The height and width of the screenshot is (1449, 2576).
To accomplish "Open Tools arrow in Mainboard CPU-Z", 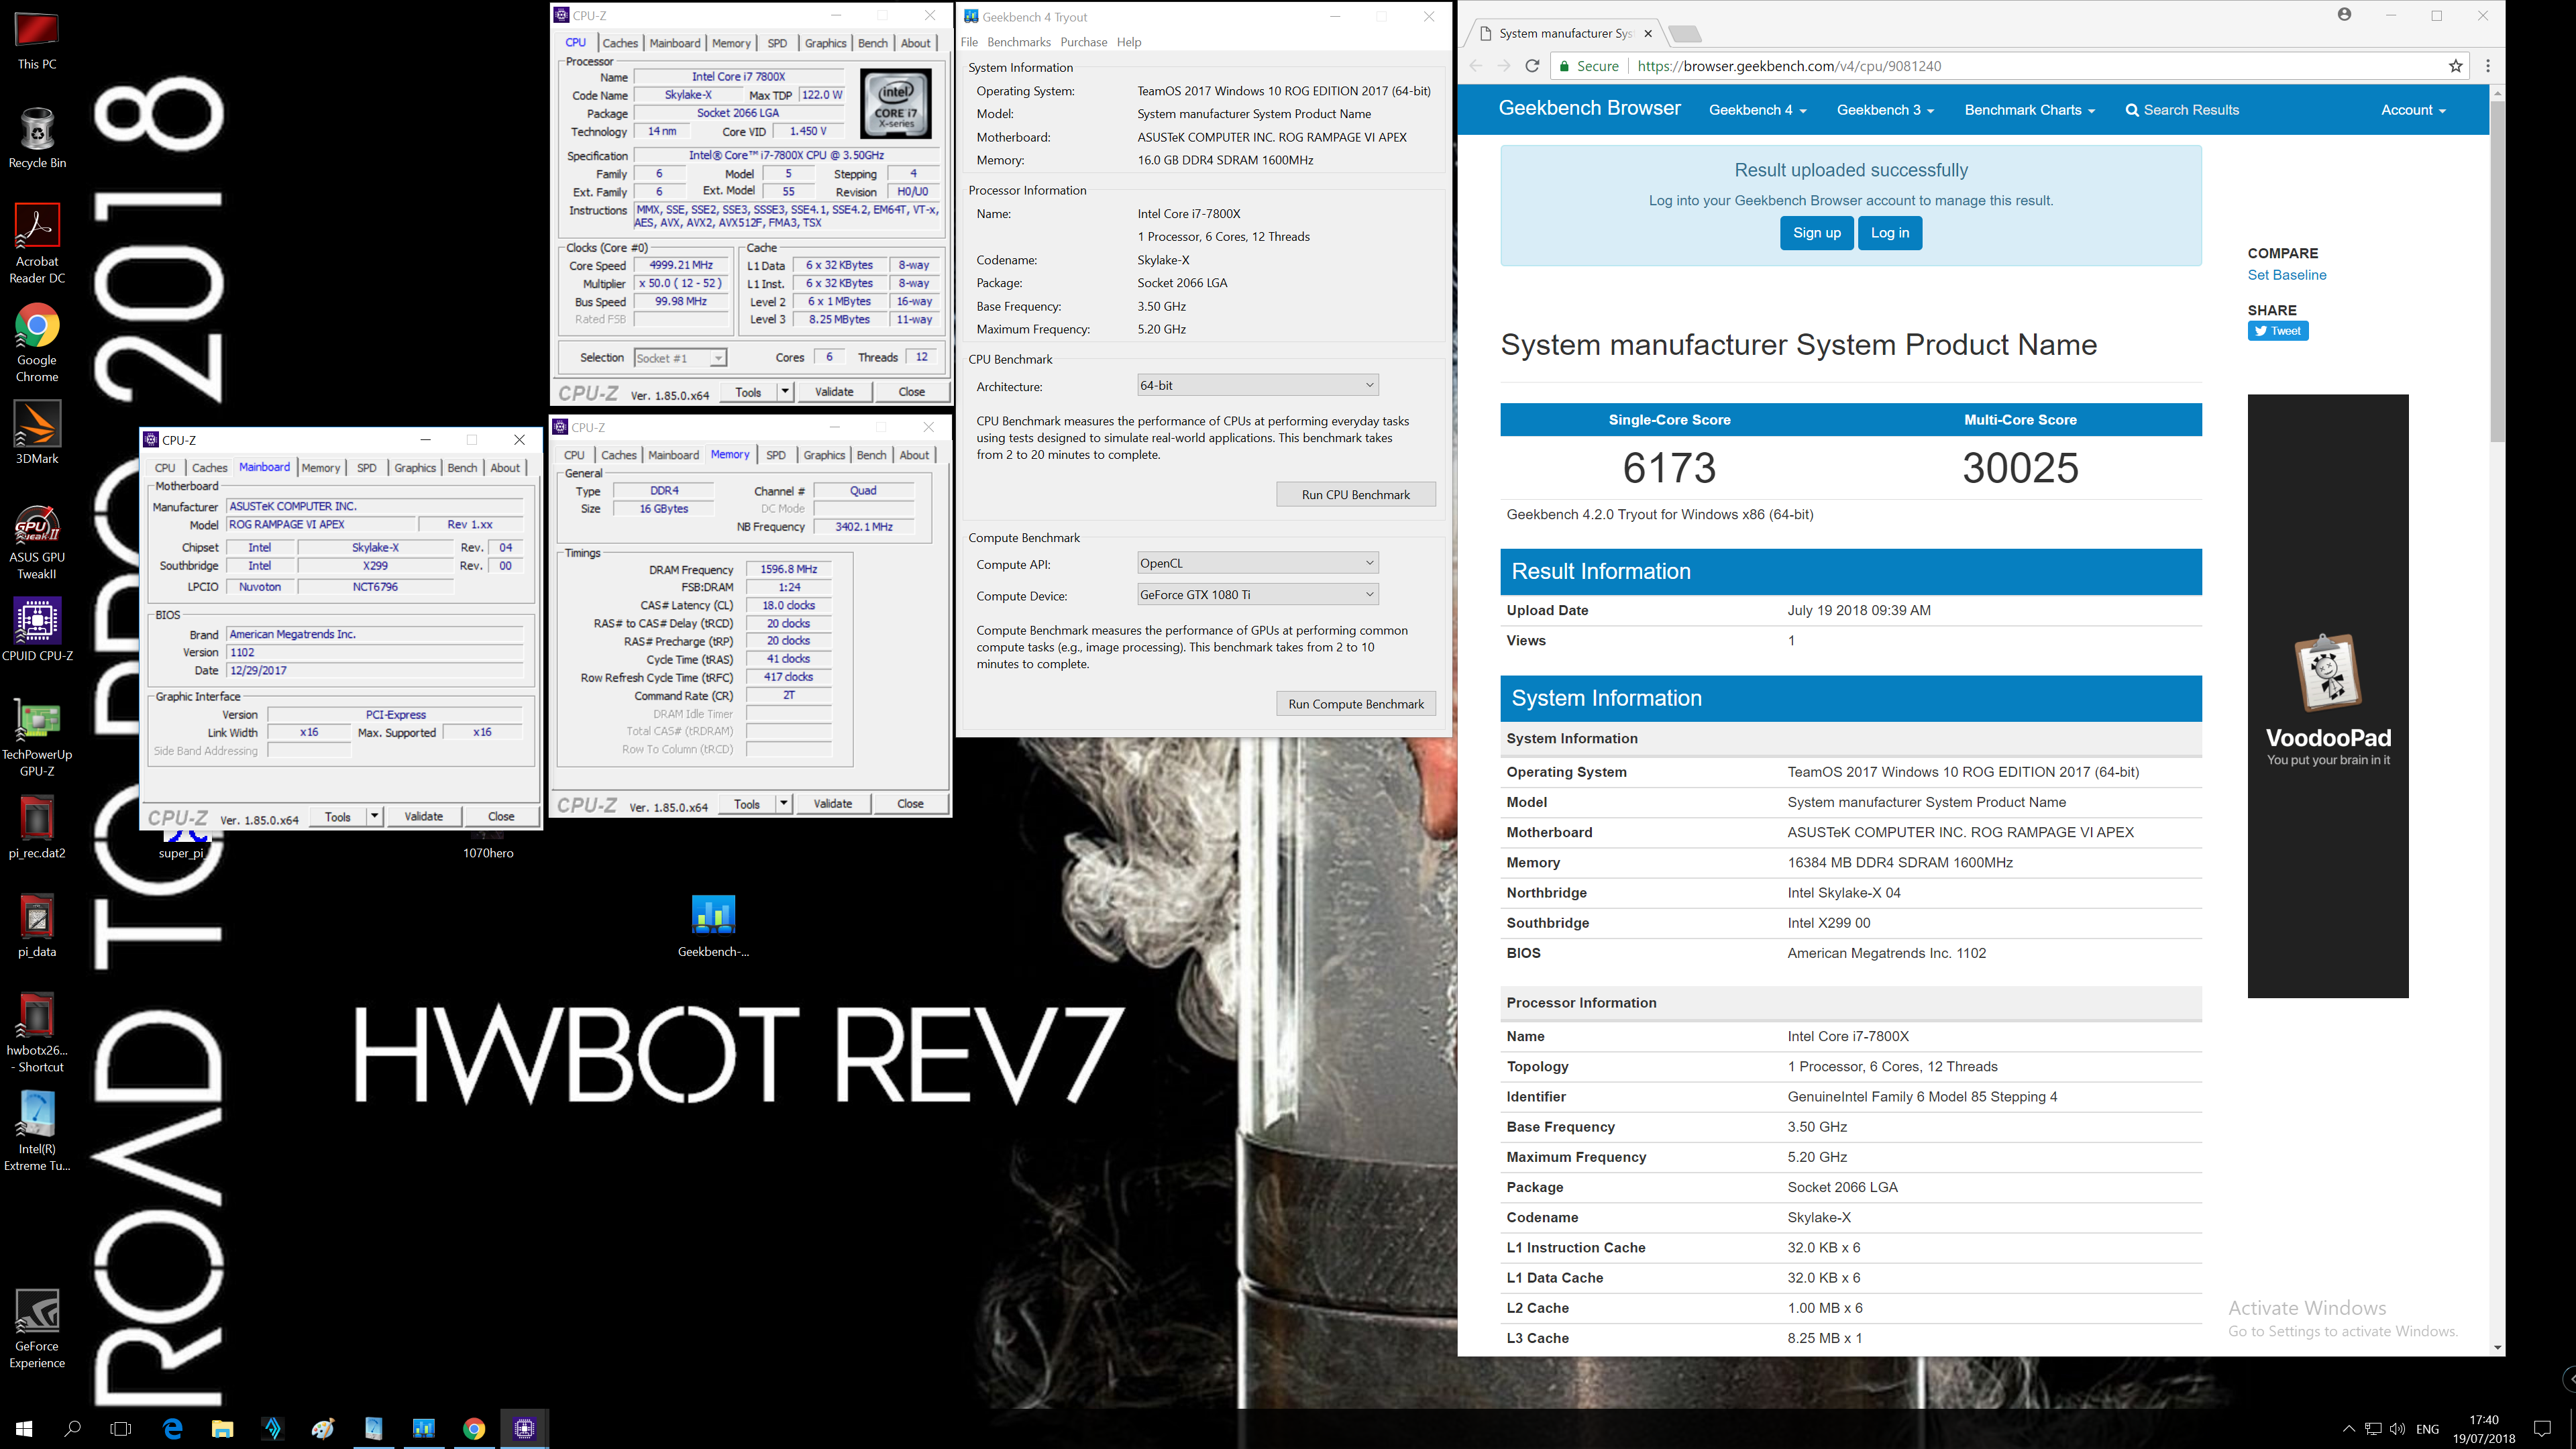I will 374,817.
